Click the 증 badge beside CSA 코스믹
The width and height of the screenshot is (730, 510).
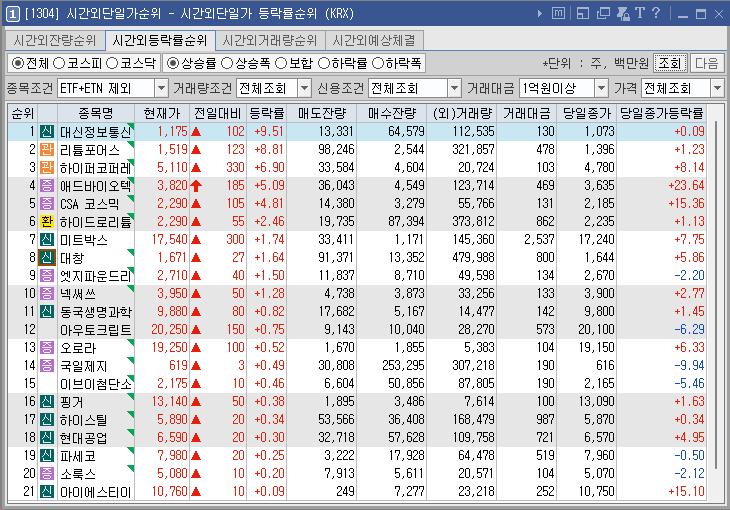(x=47, y=204)
